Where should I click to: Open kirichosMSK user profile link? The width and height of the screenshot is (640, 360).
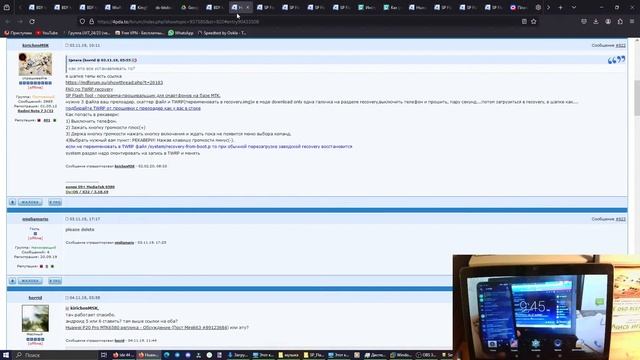[x=35, y=45]
